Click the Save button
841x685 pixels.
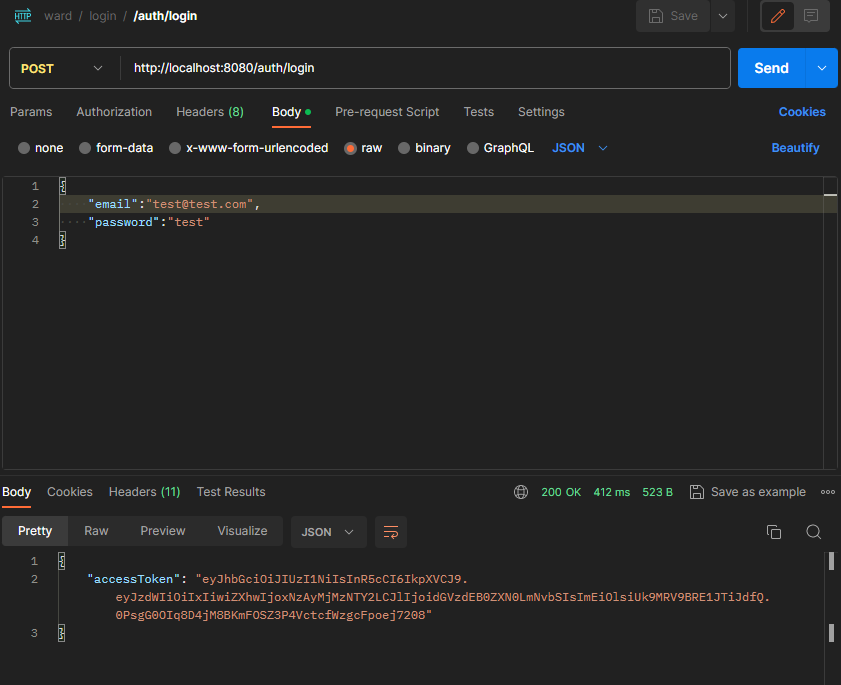[673, 16]
